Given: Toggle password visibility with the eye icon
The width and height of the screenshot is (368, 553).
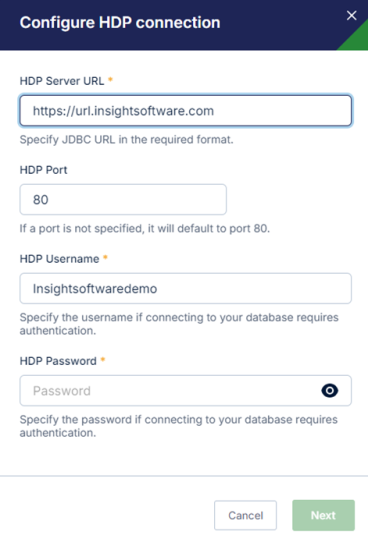Looking at the screenshot, I should tap(330, 391).
